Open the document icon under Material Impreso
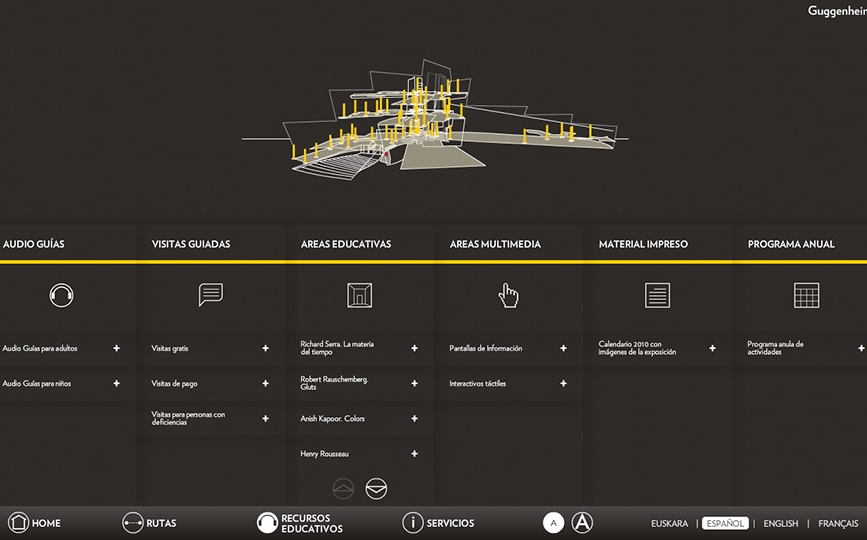867x540 pixels. pyautogui.click(x=657, y=295)
